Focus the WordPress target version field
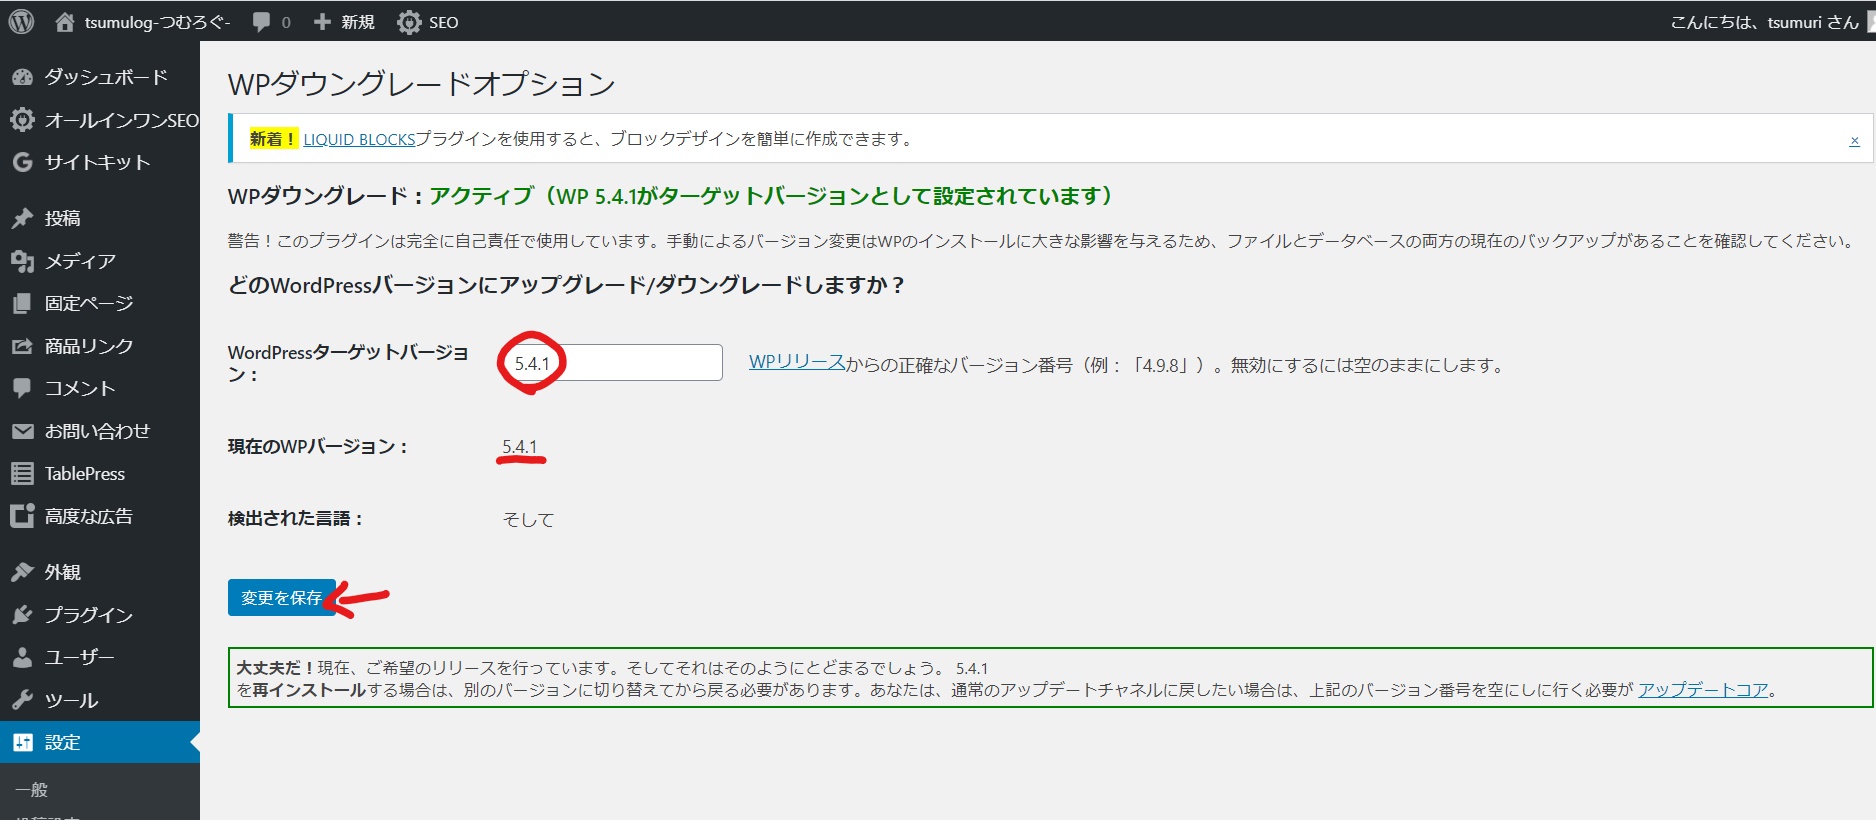 tap(612, 362)
